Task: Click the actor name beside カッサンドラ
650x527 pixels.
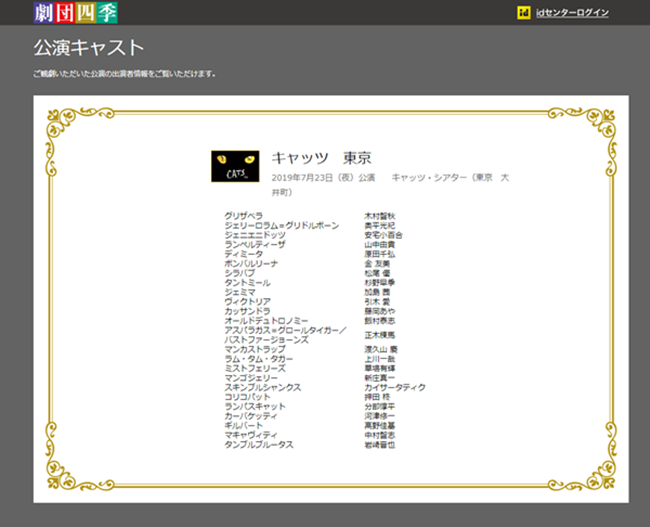Action: [380, 311]
